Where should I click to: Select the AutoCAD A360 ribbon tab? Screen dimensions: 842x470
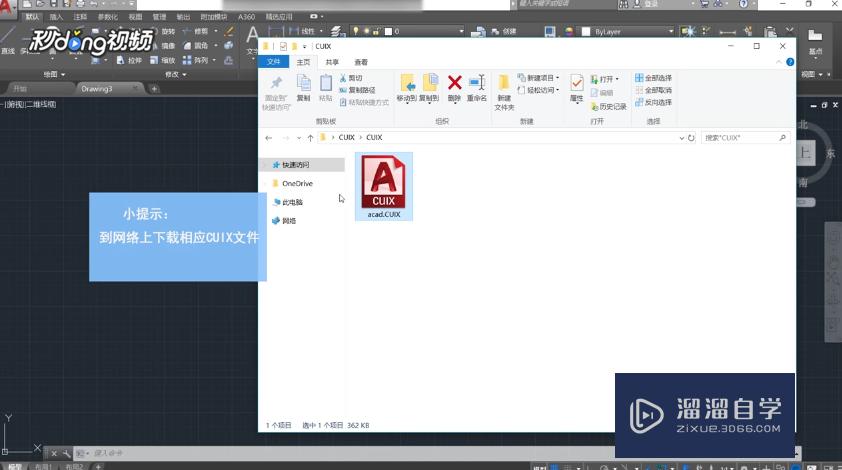[x=246, y=17]
